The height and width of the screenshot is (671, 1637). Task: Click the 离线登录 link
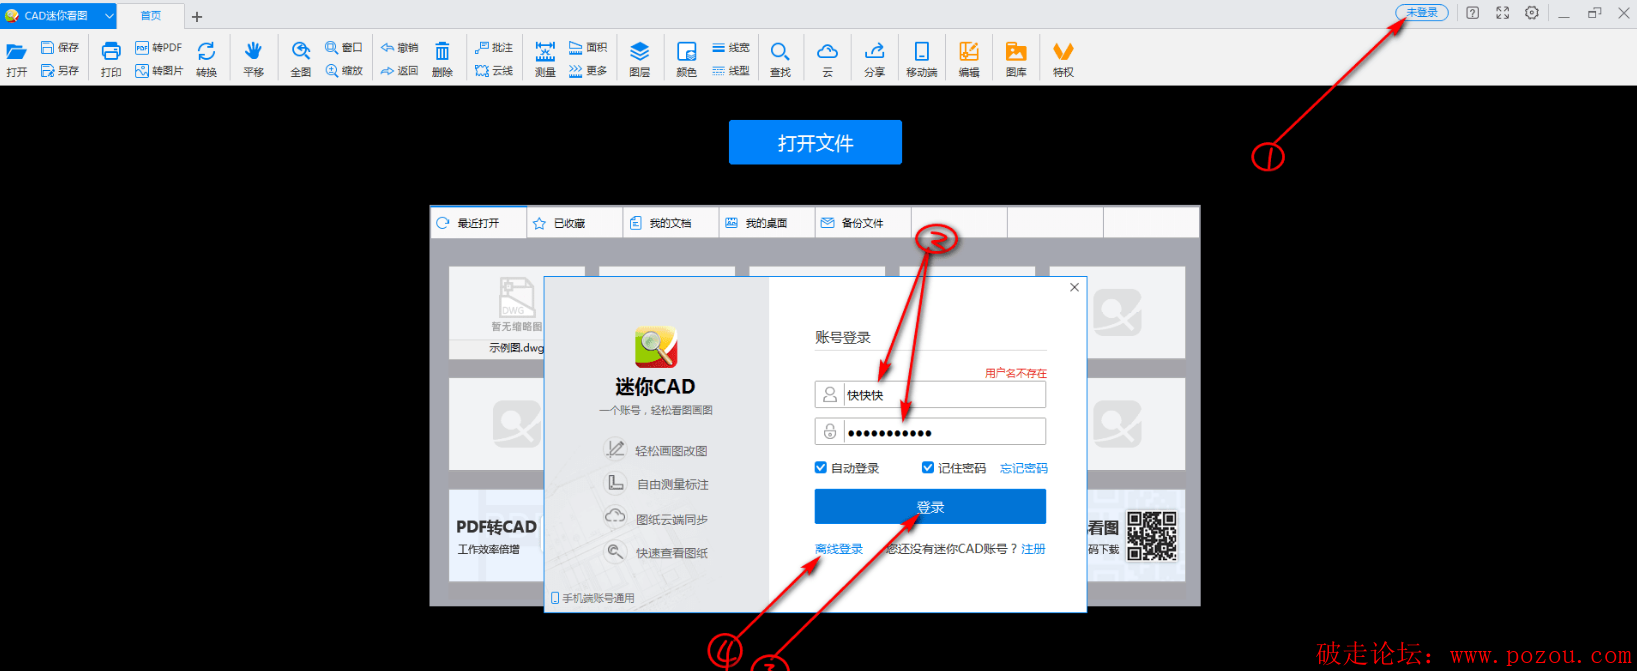tap(839, 549)
